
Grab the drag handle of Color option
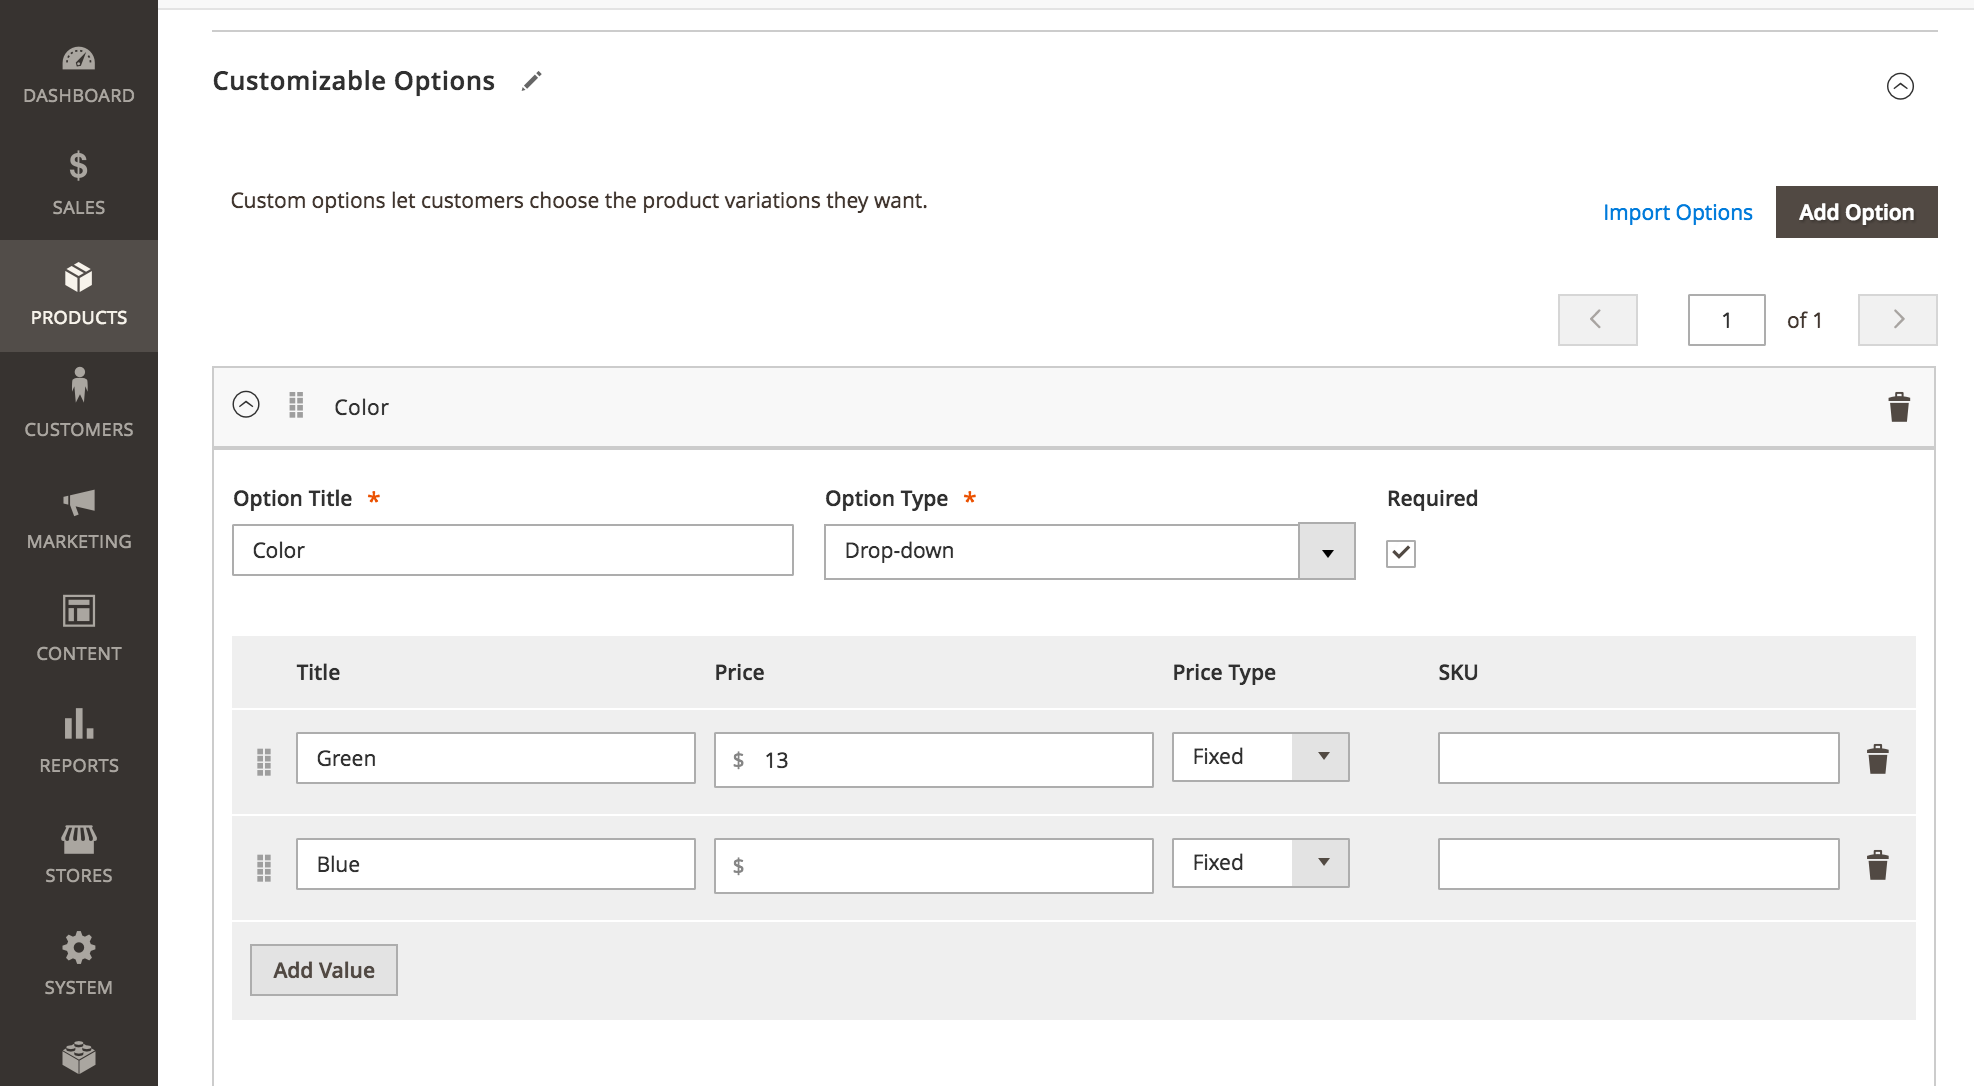[x=296, y=405]
